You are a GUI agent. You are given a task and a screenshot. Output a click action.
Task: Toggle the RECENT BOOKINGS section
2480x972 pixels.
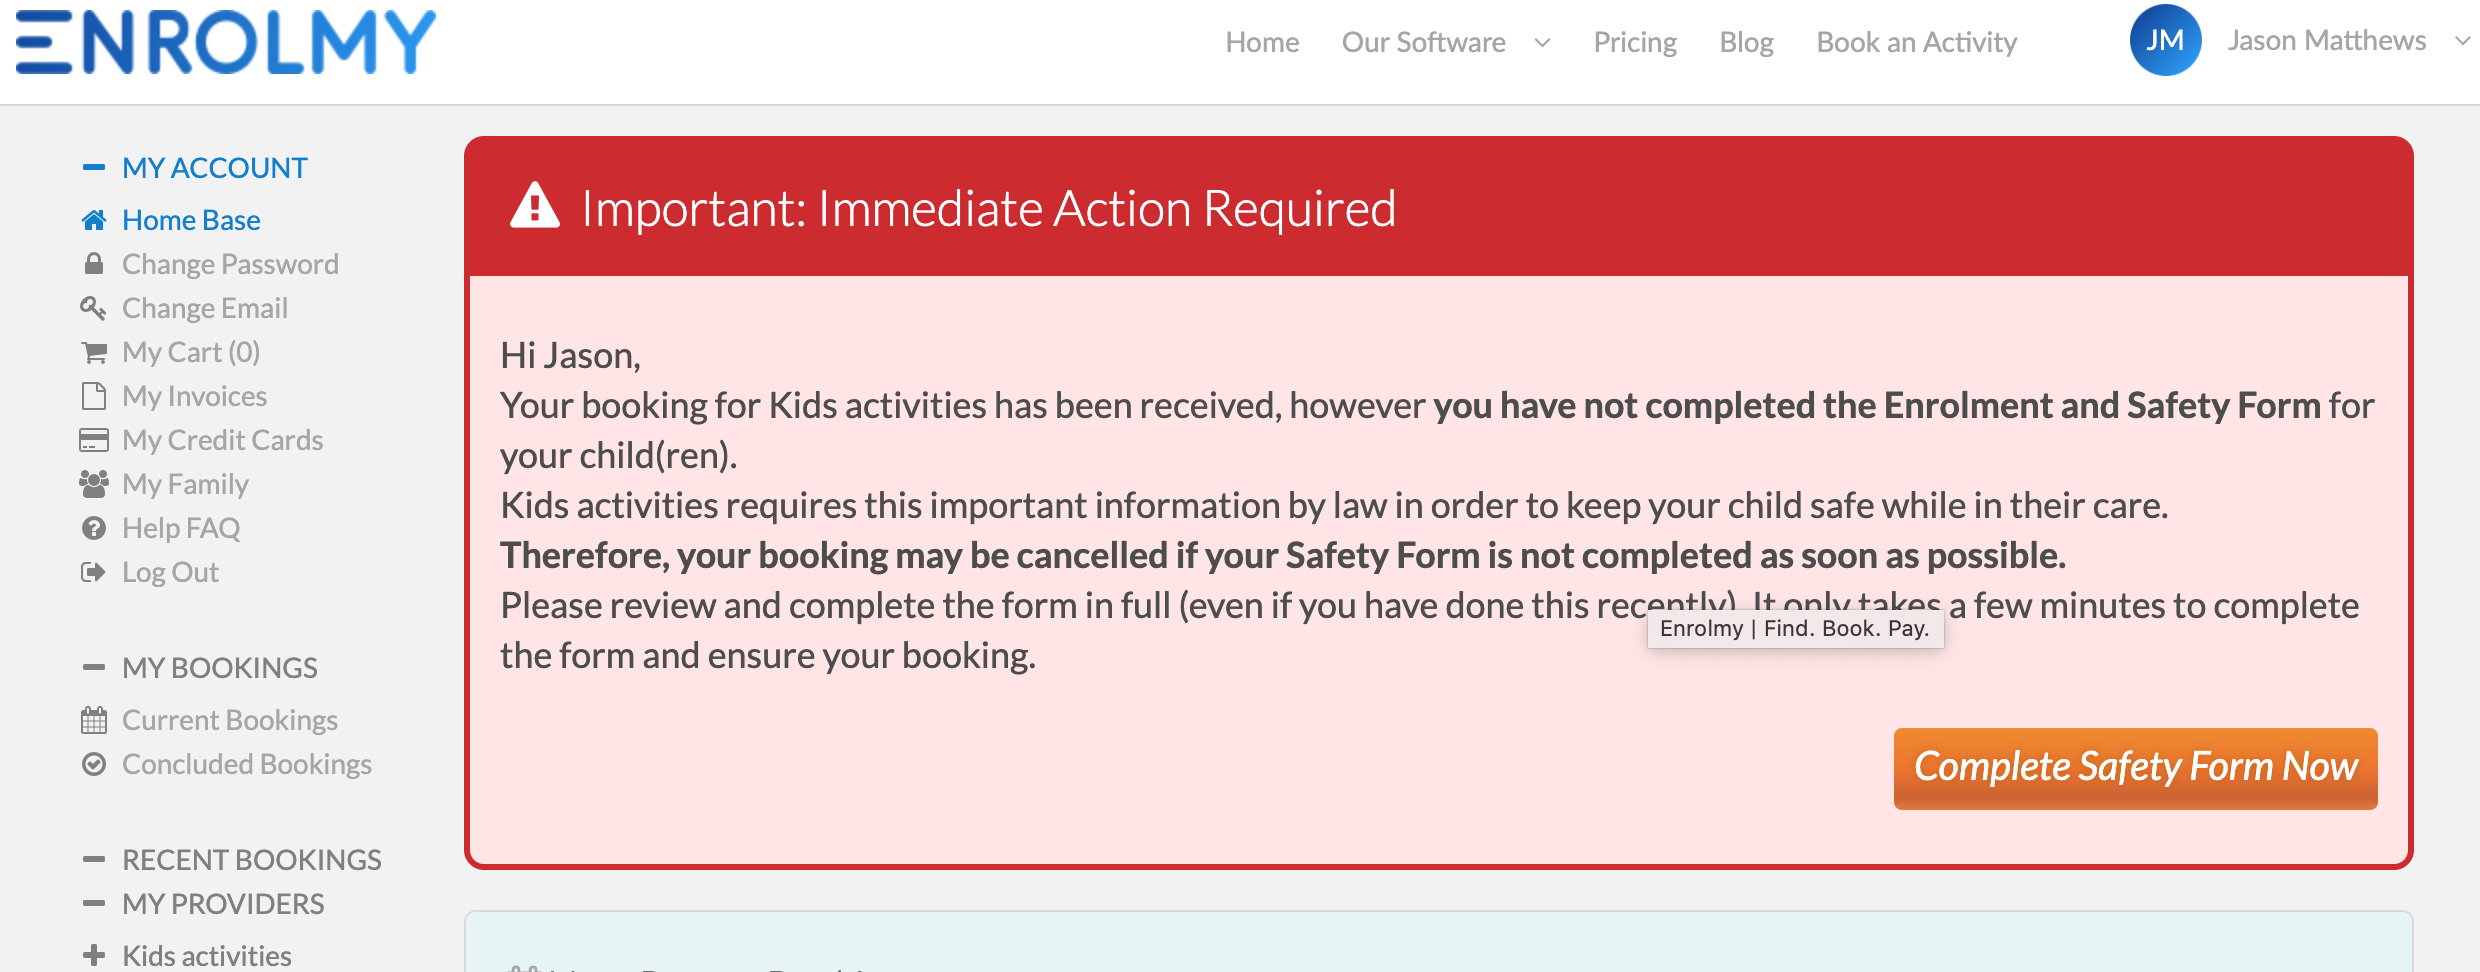click(x=94, y=860)
